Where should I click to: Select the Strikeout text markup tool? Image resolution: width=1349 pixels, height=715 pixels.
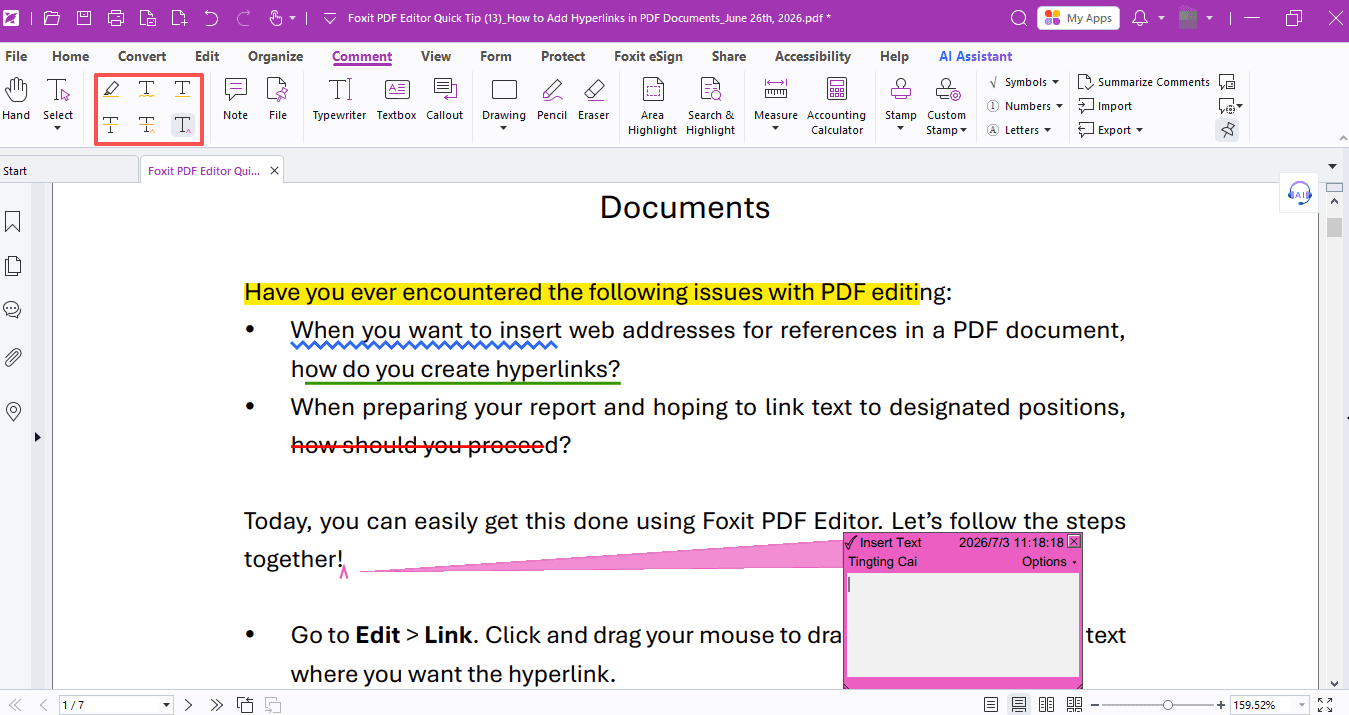(x=111, y=125)
